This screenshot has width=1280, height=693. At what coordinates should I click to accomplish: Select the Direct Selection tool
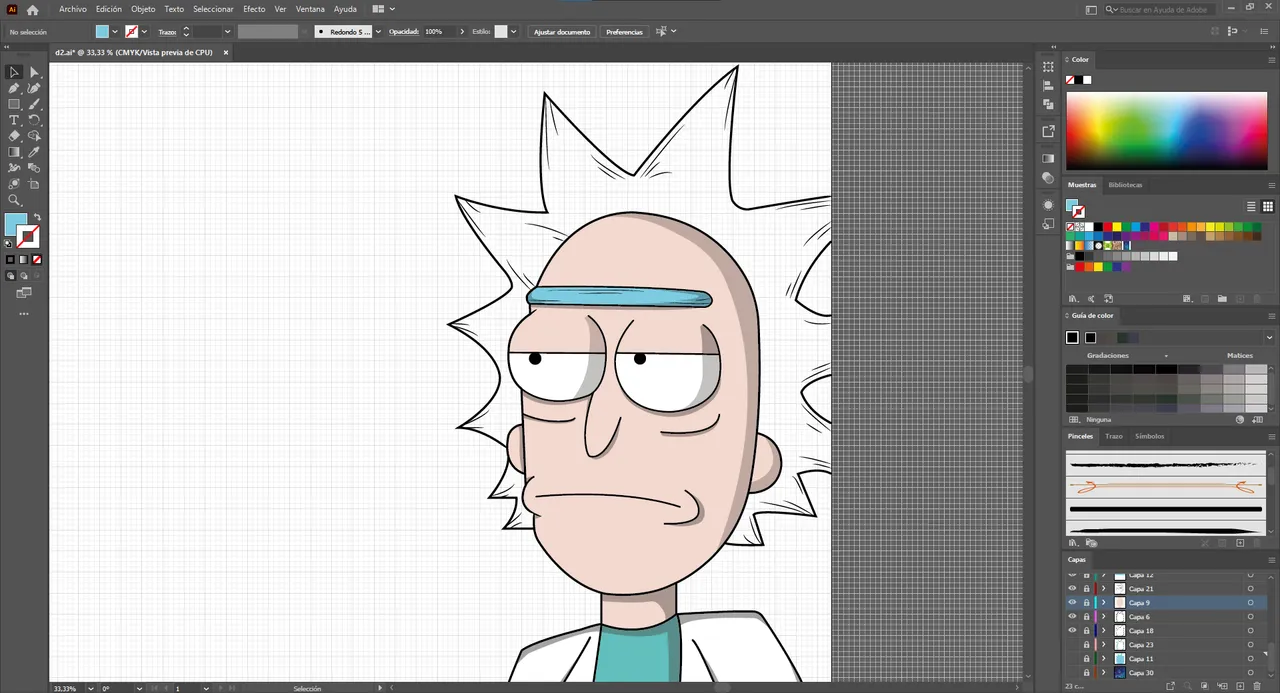coord(34,72)
